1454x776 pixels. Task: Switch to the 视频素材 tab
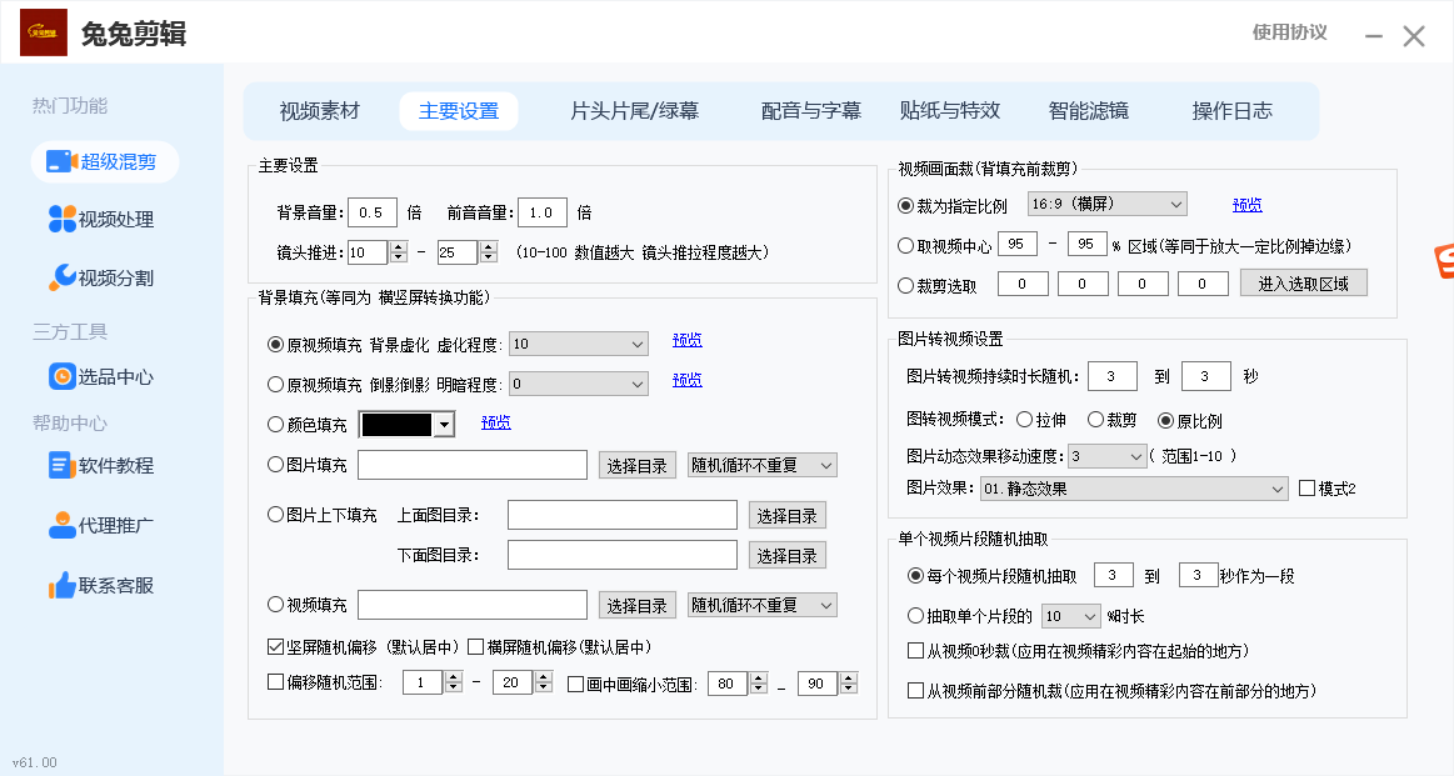(319, 111)
